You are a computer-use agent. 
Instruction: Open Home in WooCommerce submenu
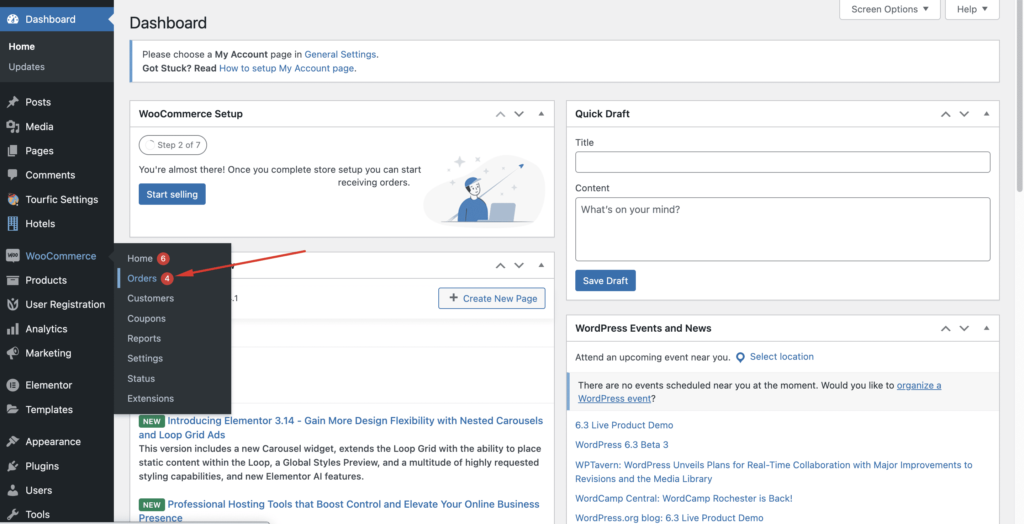[x=140, y=259]
